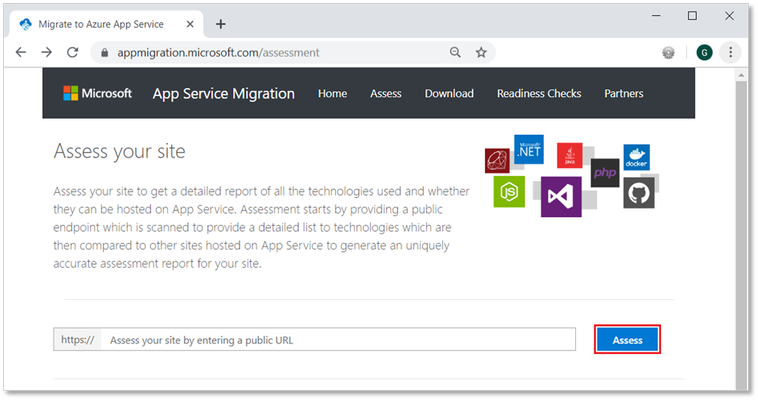Screen dimensions: 758x400
Task: Open the Assess navigation item
Action: [x=386, y=94]
